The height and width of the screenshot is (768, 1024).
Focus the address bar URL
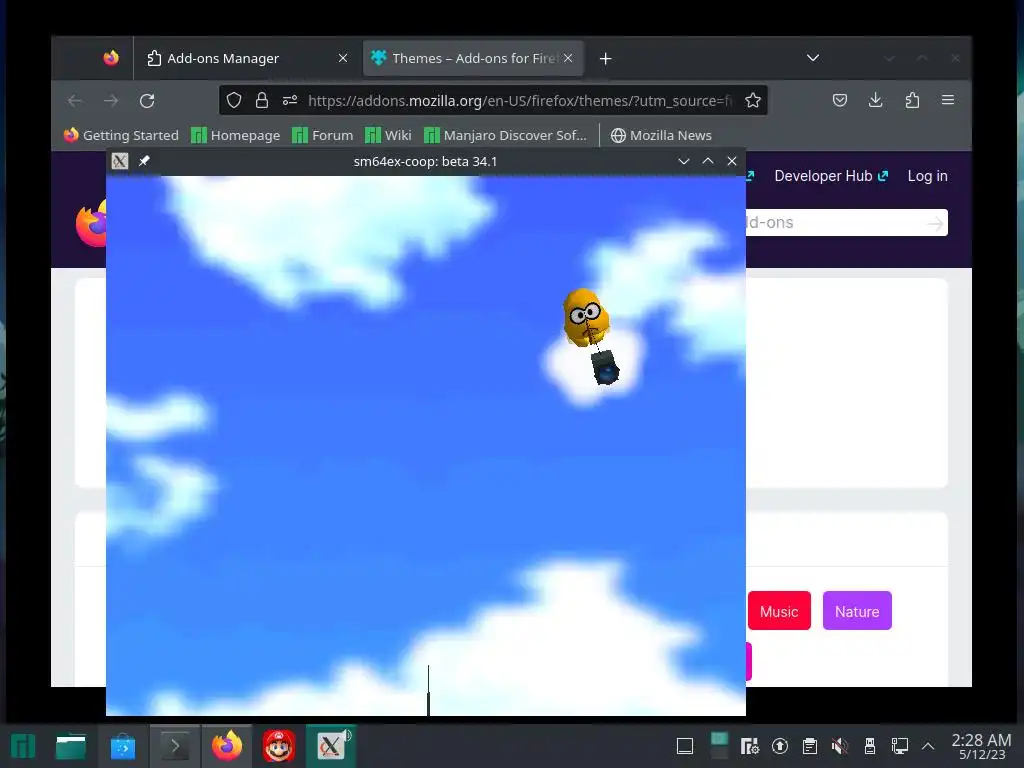pyautogui.click(x=520, y=101)
